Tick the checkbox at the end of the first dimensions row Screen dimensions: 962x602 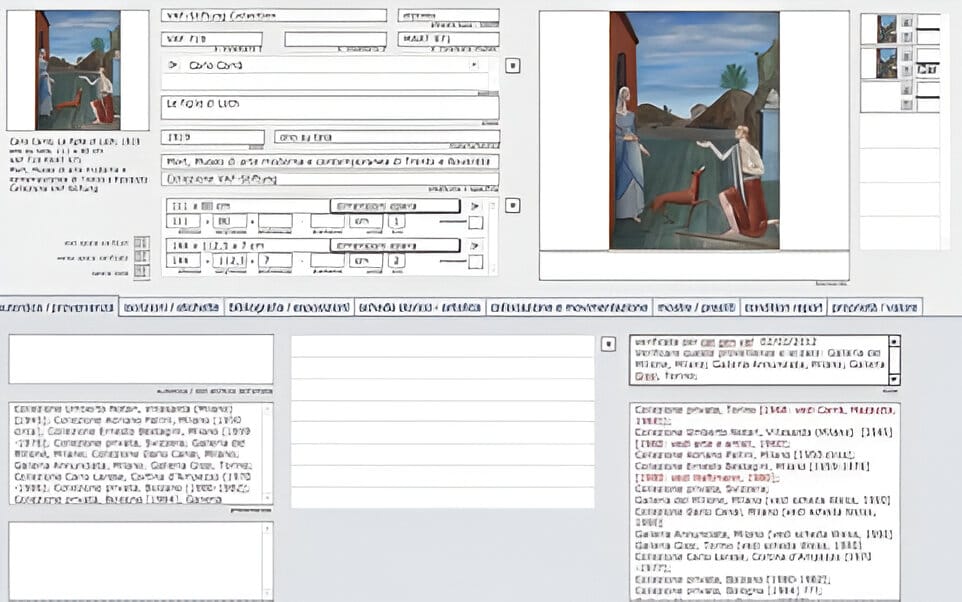point(475,222)
